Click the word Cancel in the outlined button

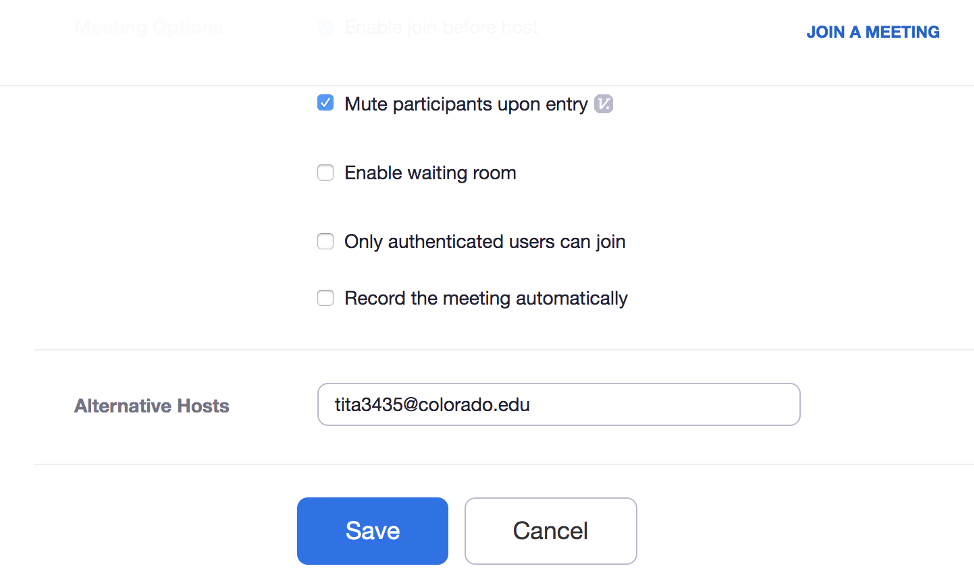point(550,531)
